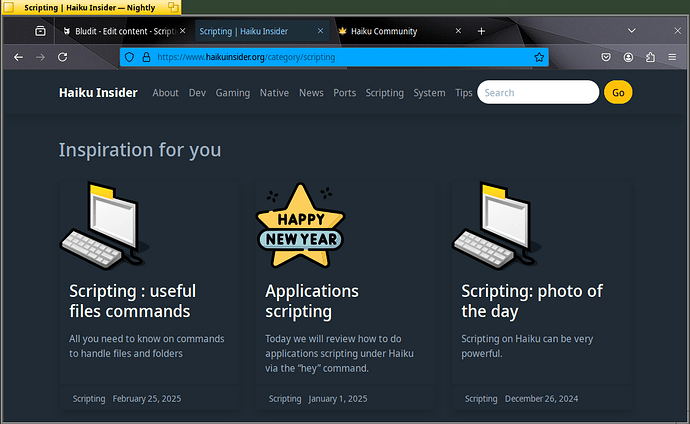Viewport: 690px width, 424px height.
Task: Click the tracking protection shield icon
Action: tap(129, 57)
